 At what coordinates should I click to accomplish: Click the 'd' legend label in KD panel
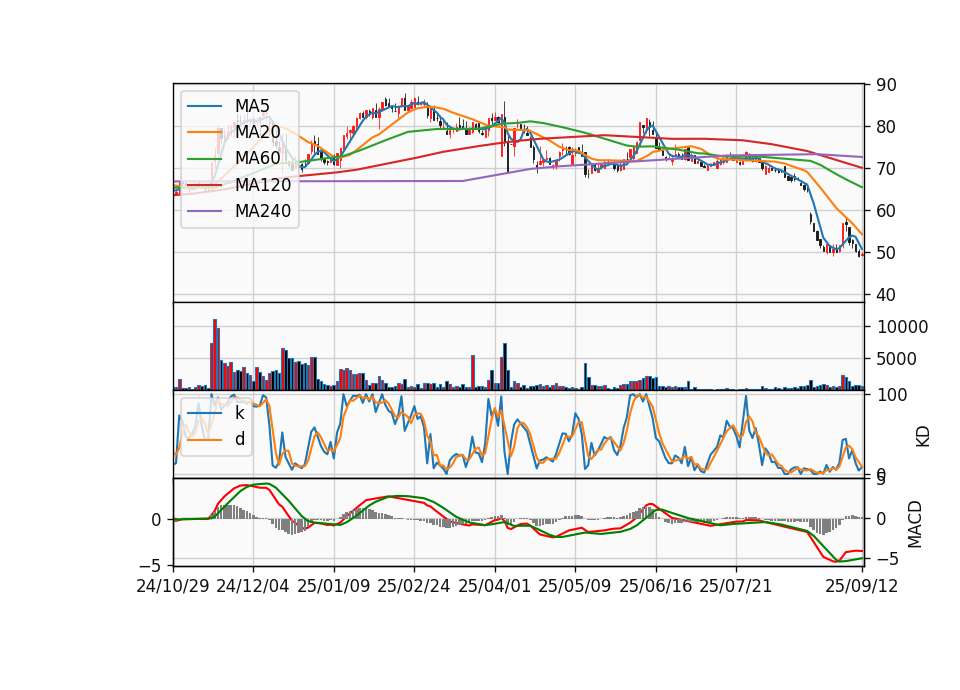click(240, 439)
